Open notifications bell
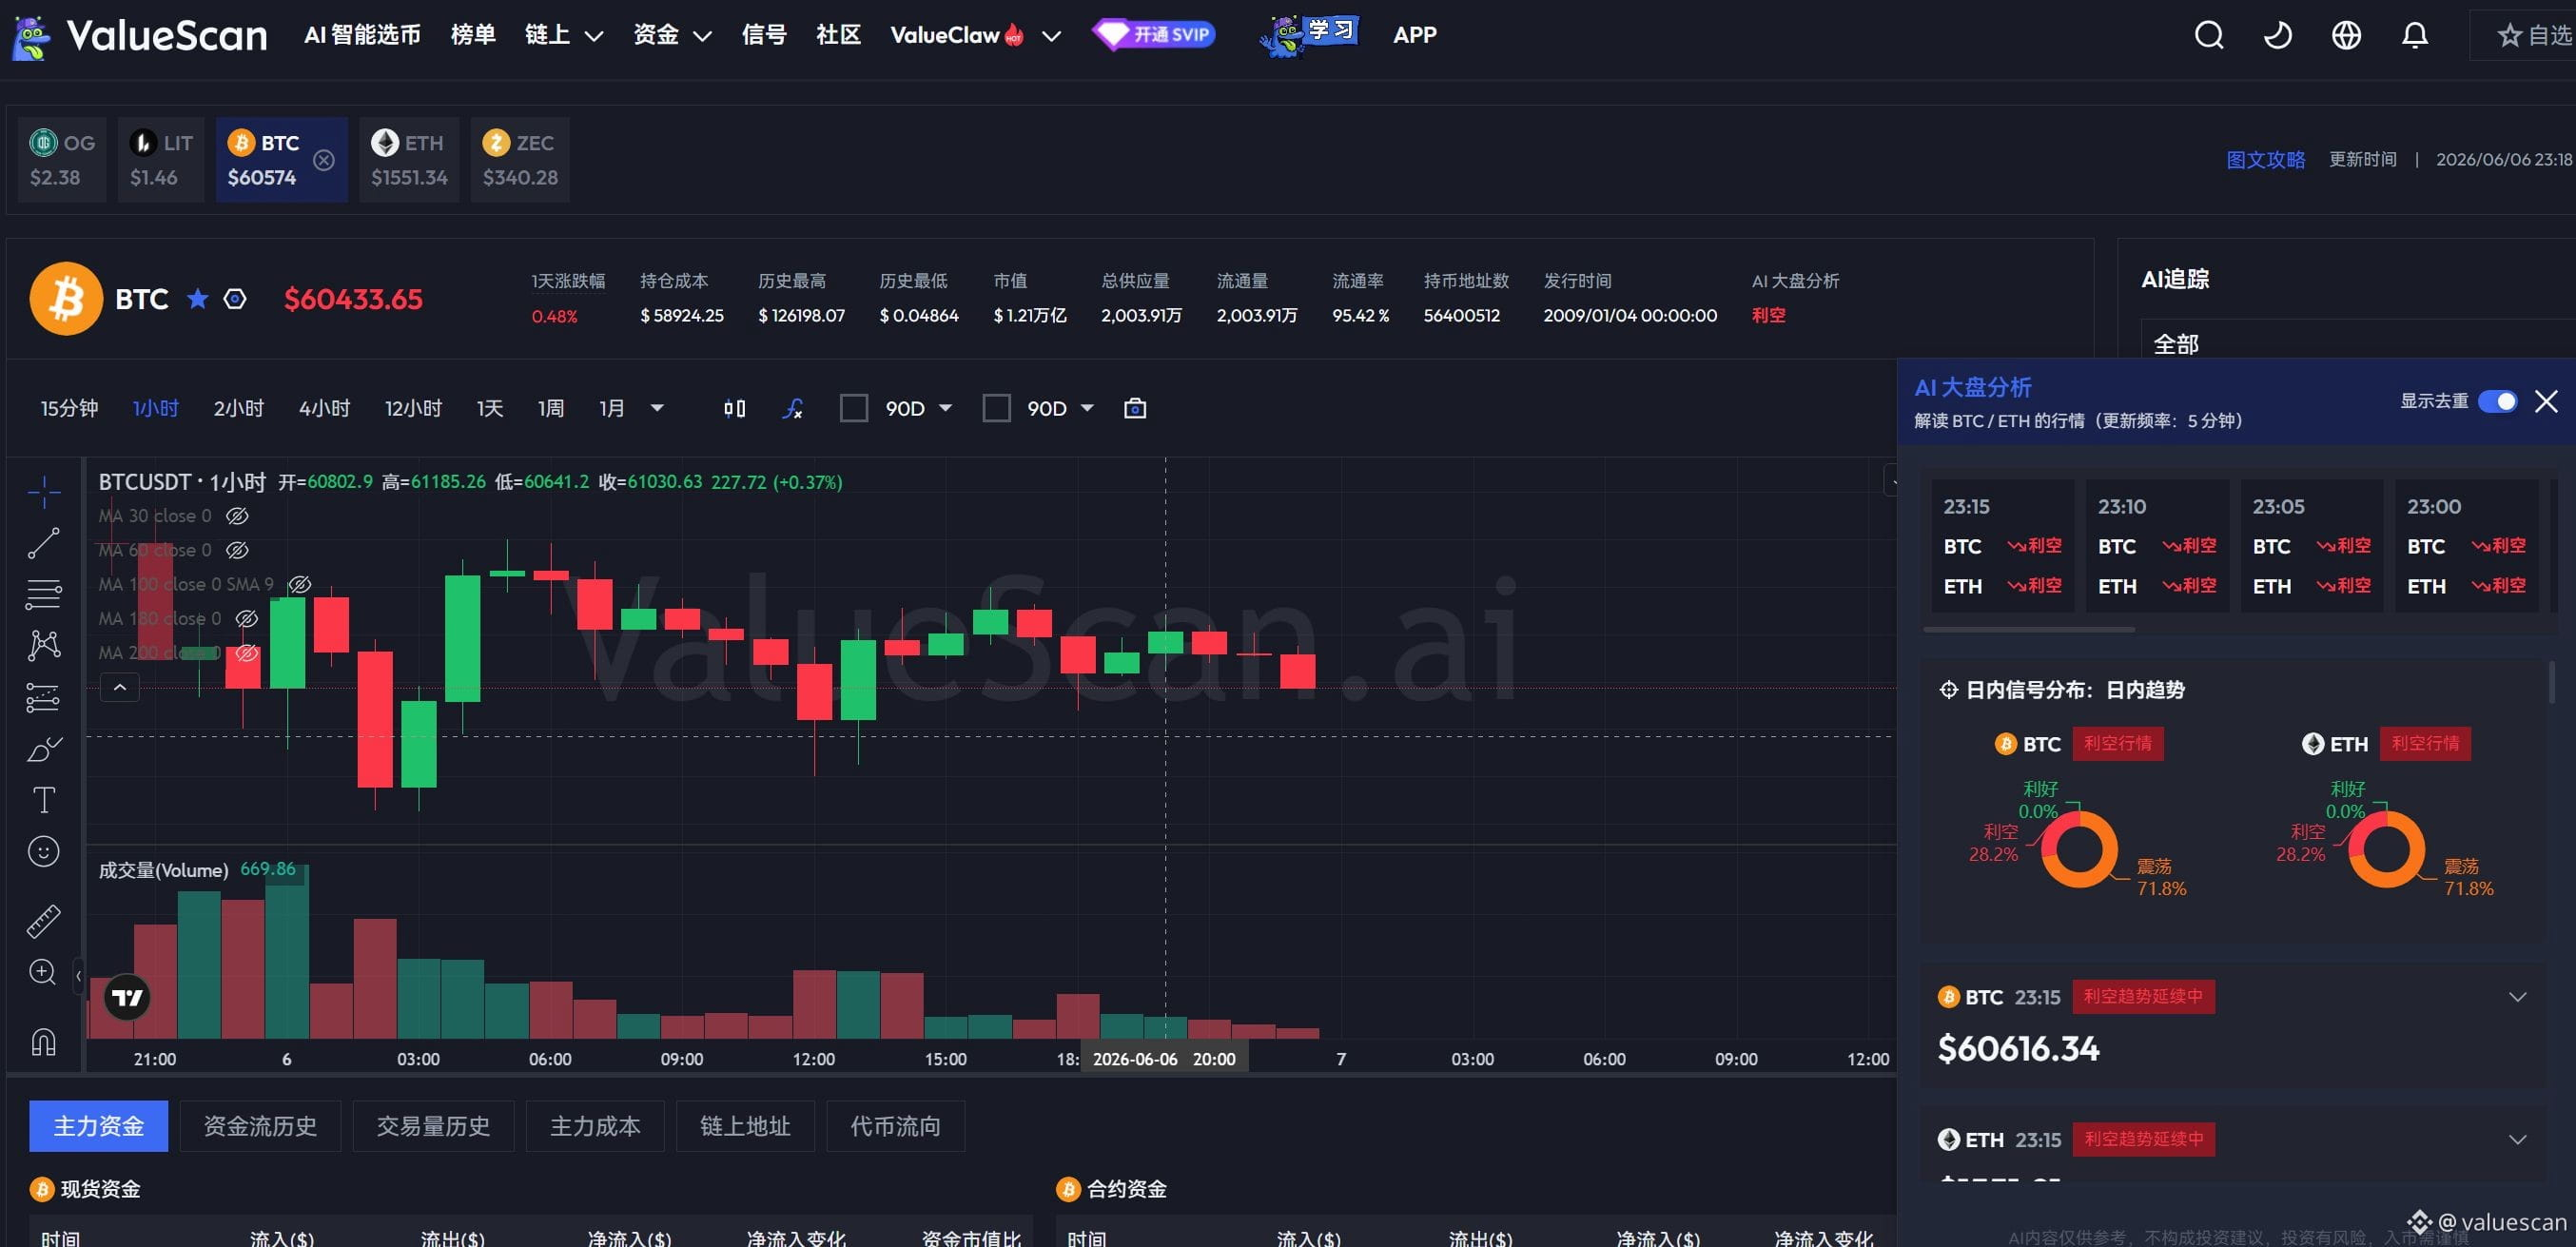The width and height of the screenshot is (2576, 1247). (x=2415, y=35)
